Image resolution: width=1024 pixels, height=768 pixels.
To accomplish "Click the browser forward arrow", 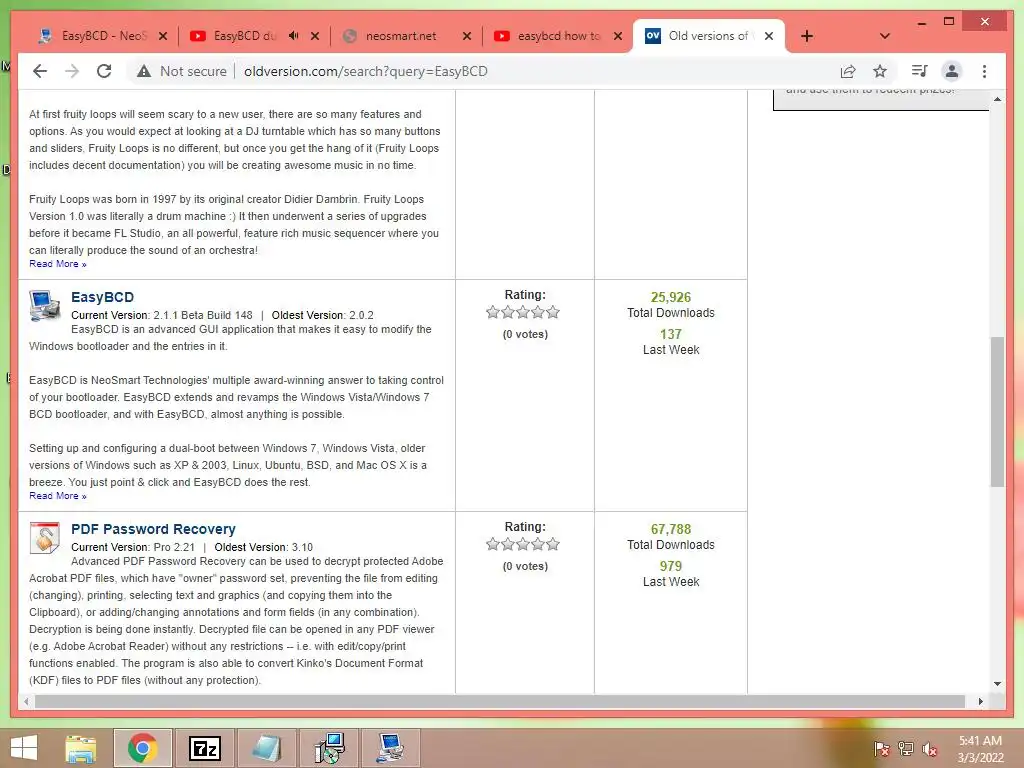I will [72, 71].
